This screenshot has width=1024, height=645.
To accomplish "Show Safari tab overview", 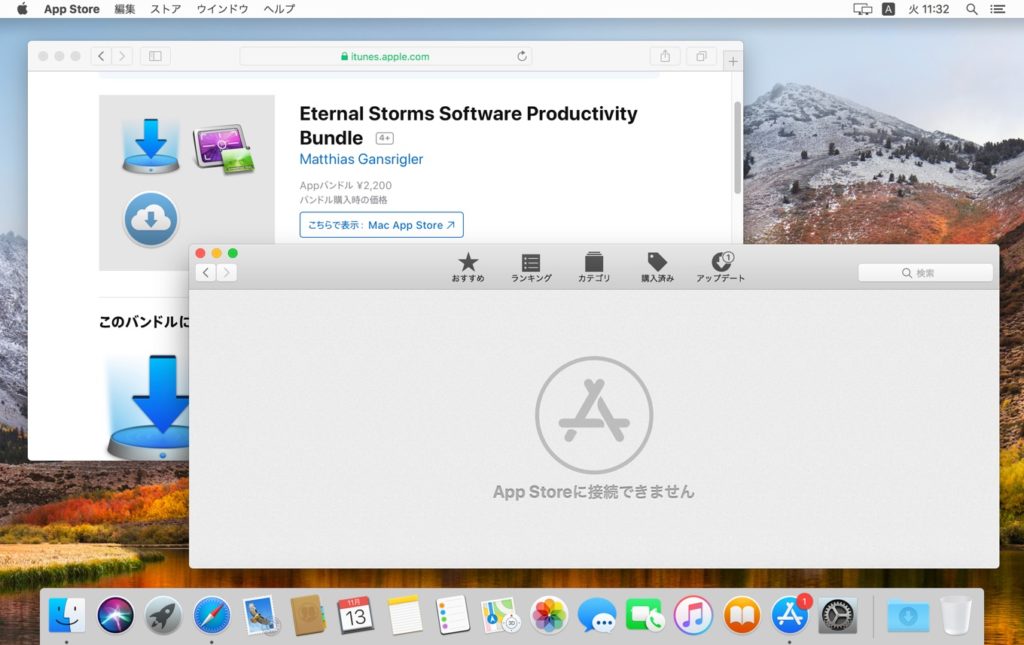I will [701, 57].
